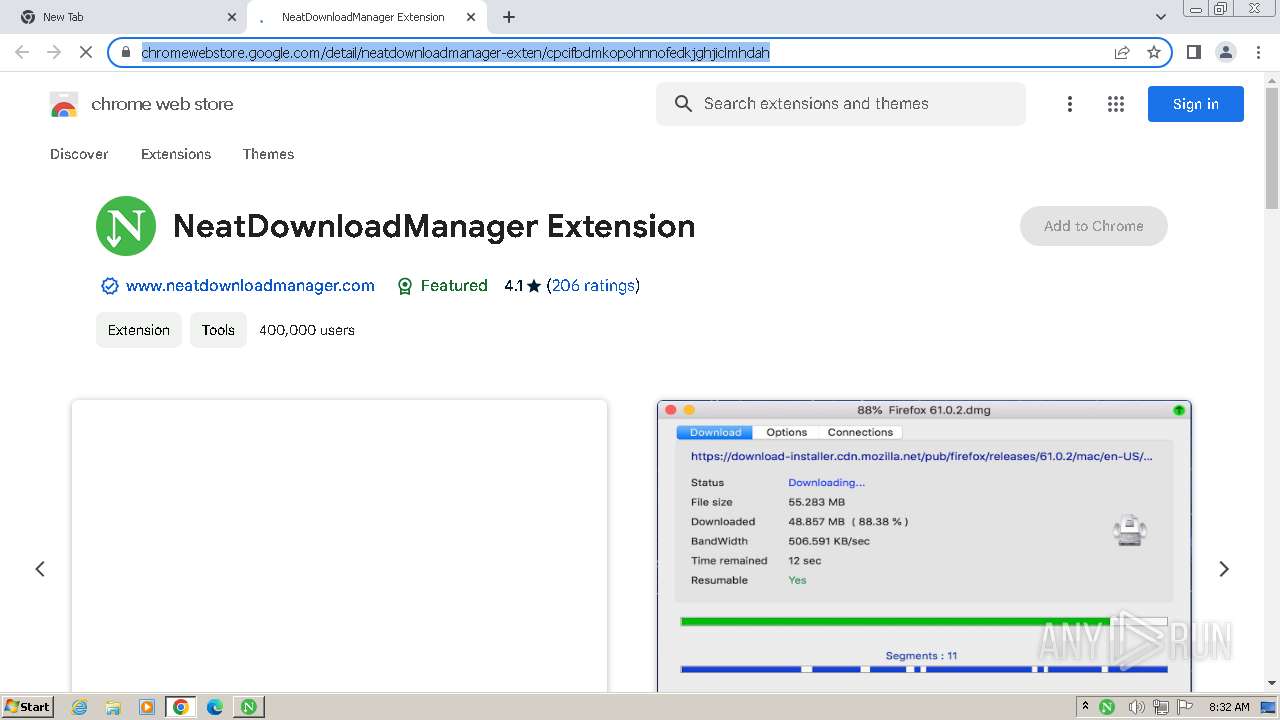Click the Chrome taskbar icon
This screenshot has height=720, width=1280.
tap(181, 707)
